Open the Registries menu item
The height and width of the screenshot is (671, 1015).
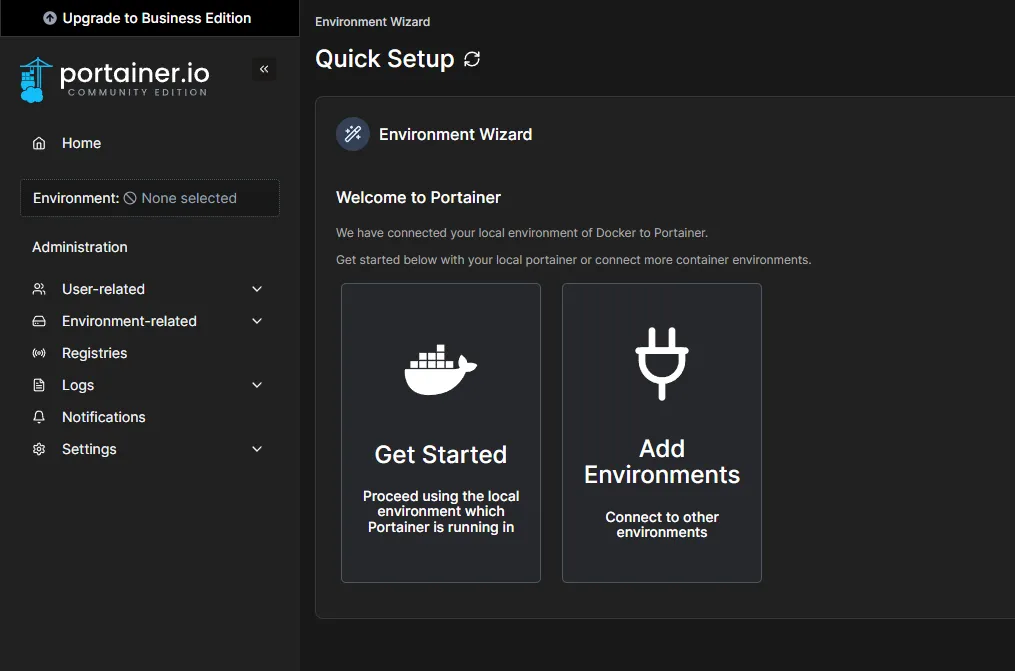(94, 353)
